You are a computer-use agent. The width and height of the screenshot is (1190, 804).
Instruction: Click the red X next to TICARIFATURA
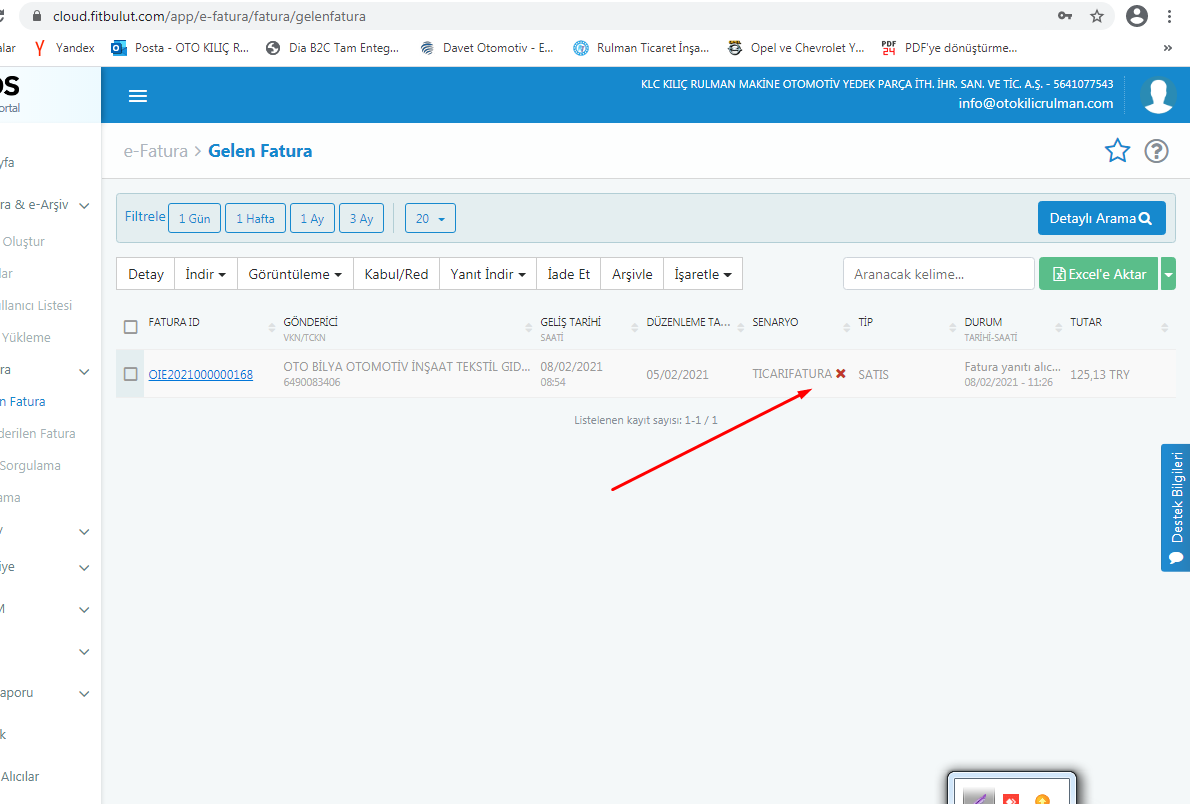[841, 374]
